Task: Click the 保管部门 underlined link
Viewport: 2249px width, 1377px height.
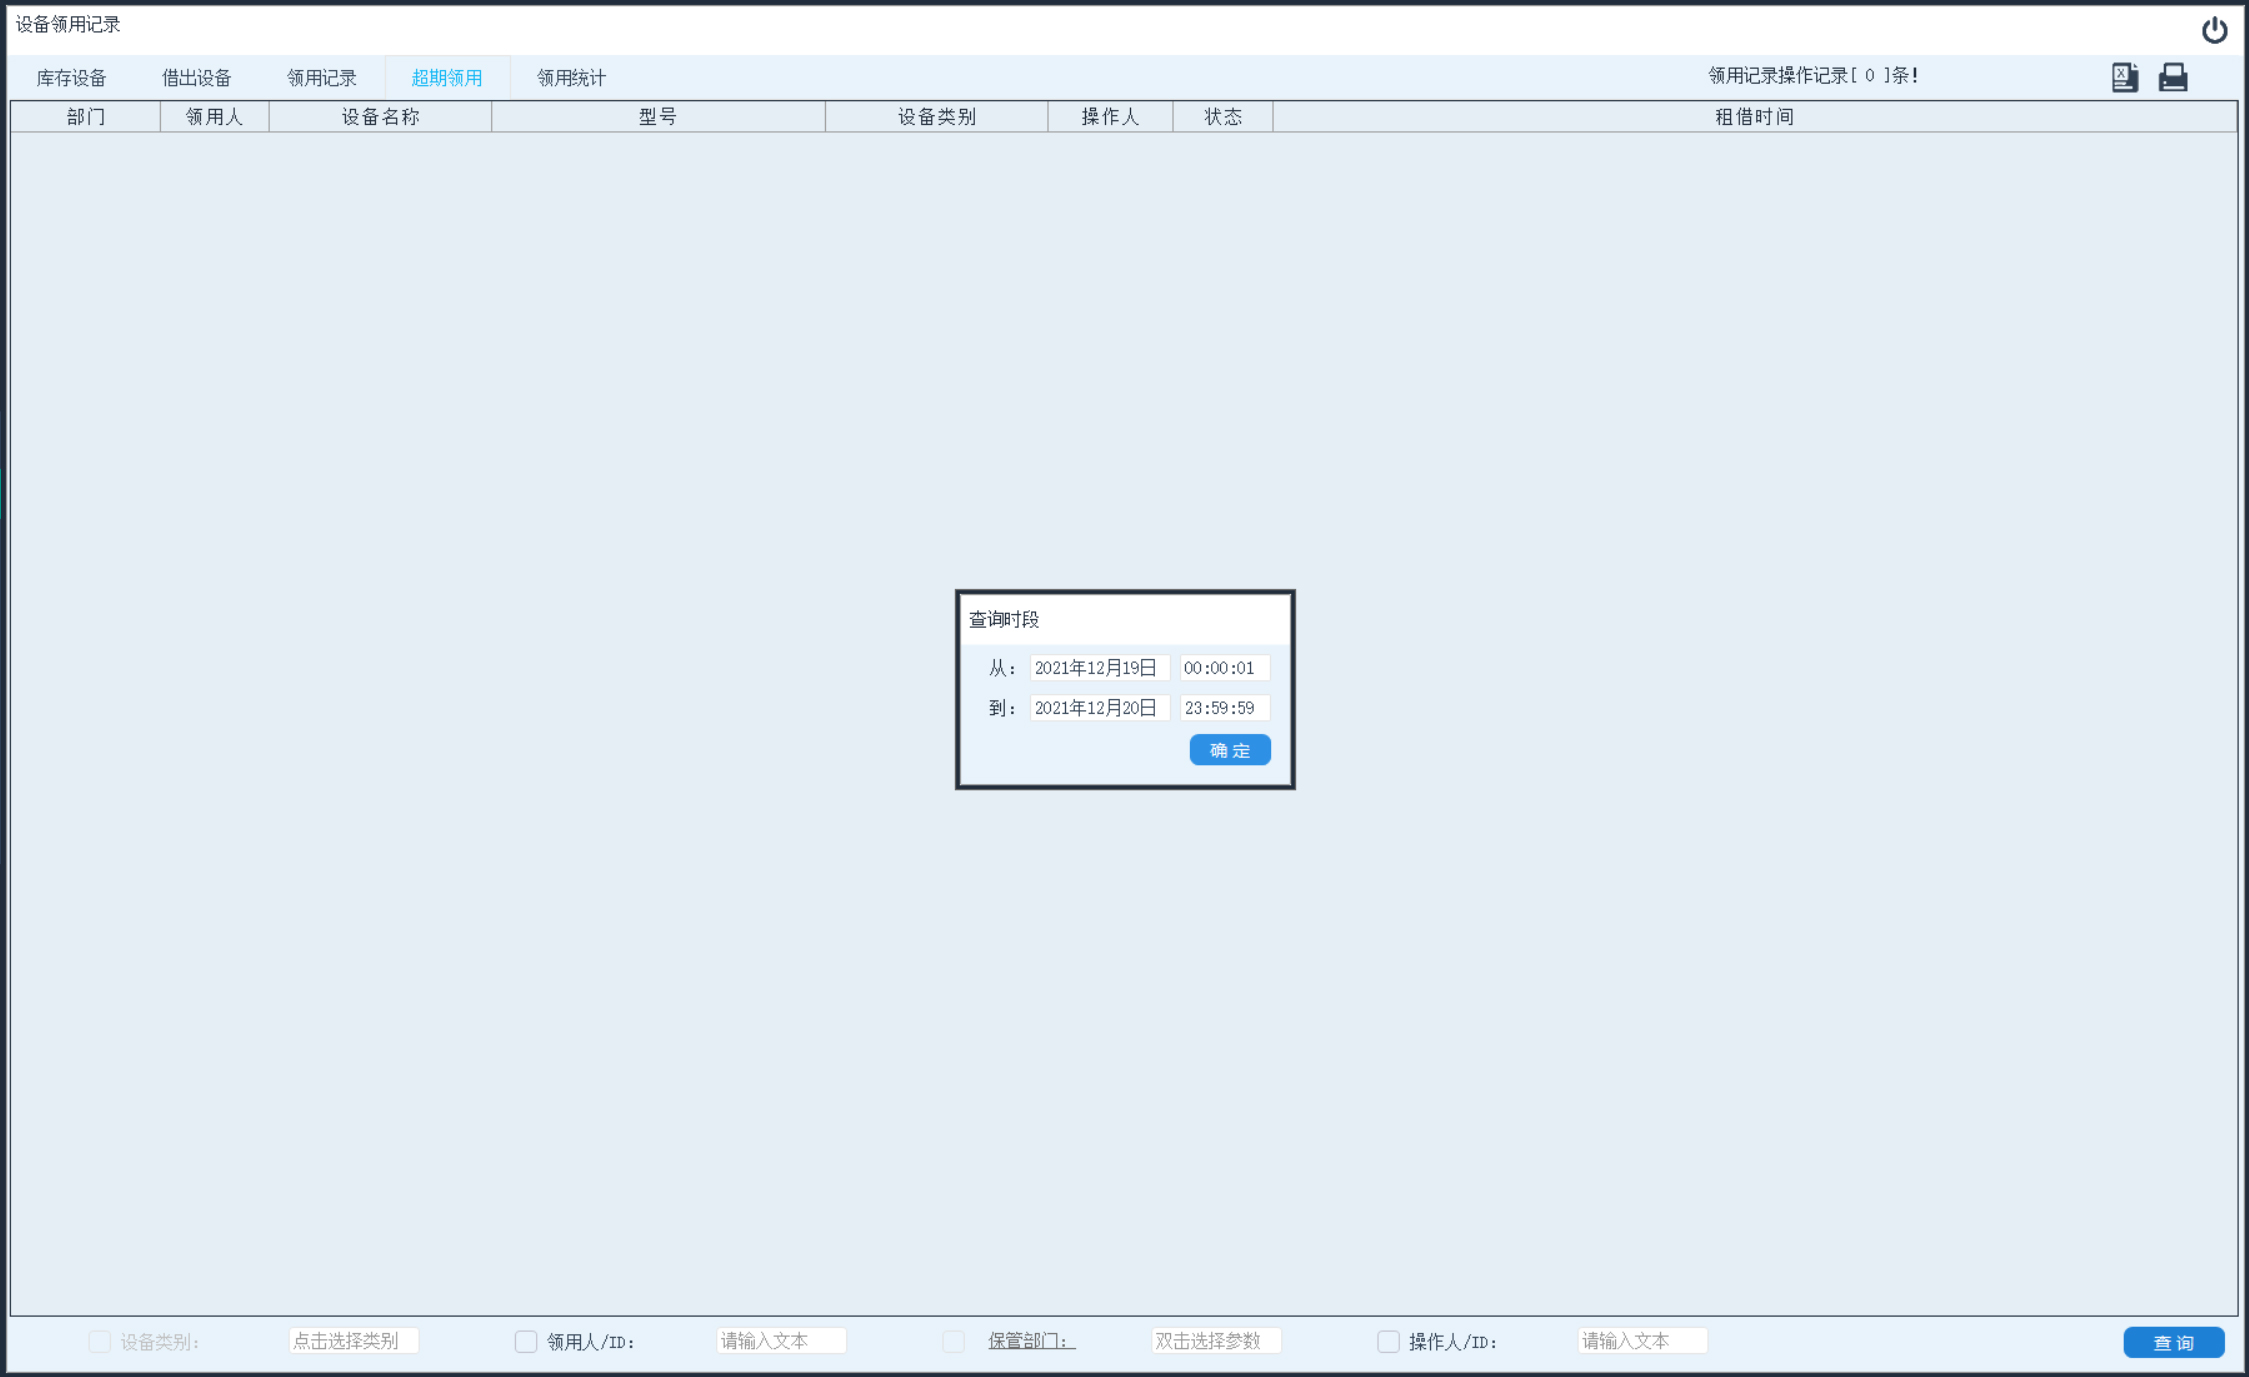Action: point(1031,1341)
